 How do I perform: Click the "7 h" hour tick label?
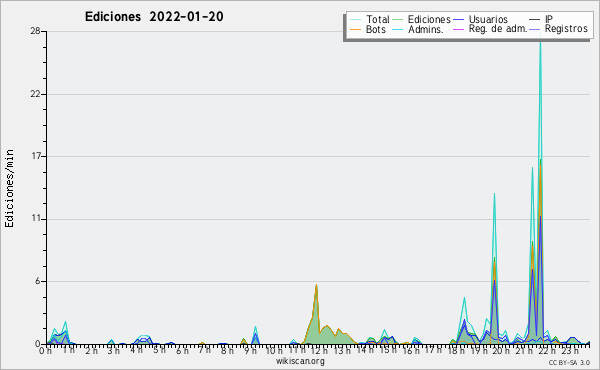click(x=204, y=349)
